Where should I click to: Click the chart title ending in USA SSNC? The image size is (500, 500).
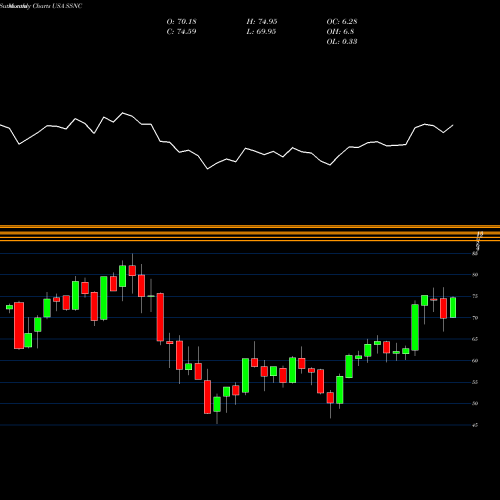[x=41, y=6]
